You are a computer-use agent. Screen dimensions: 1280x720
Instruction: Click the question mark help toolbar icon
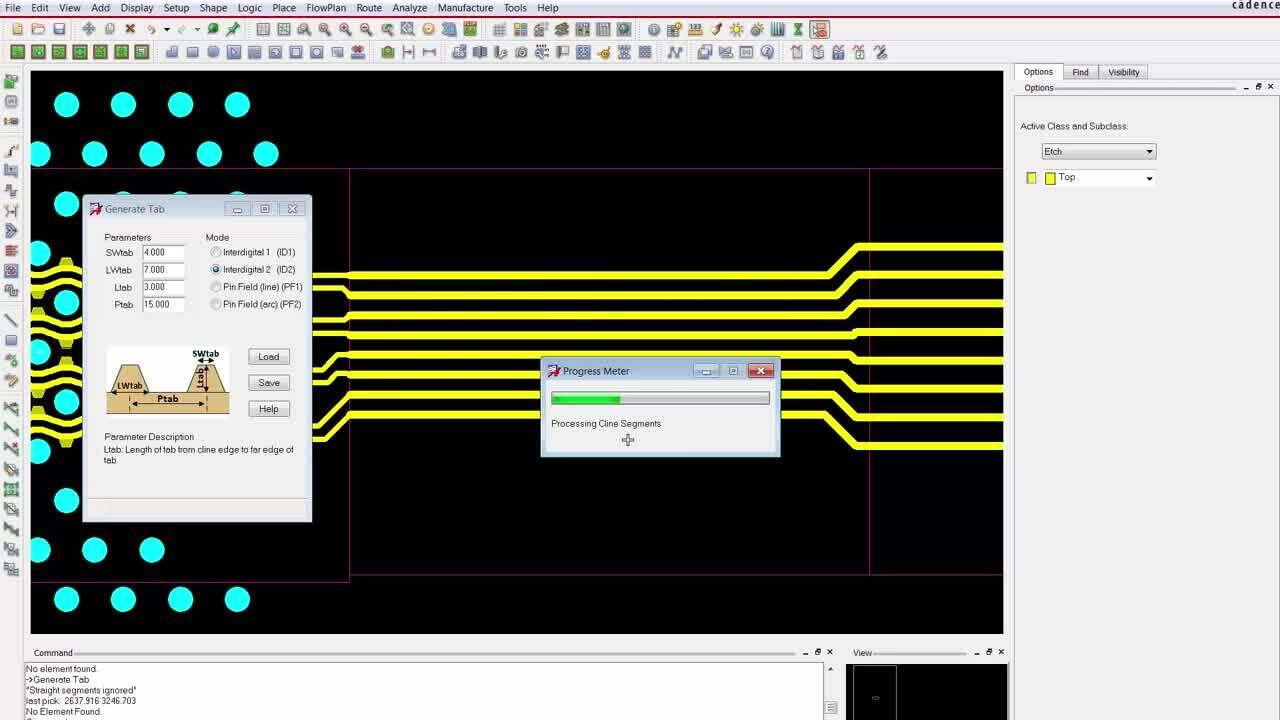coord(767,52)
